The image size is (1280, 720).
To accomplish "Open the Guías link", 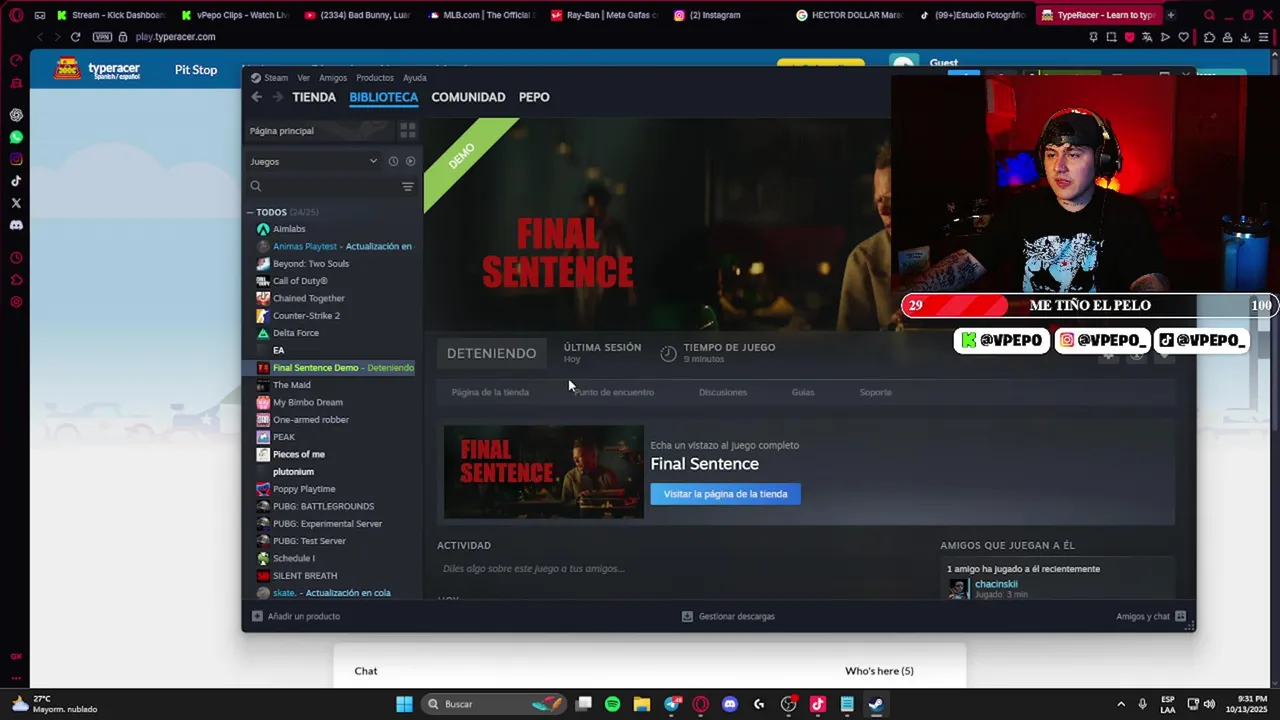I will click(x=803, y=392).
